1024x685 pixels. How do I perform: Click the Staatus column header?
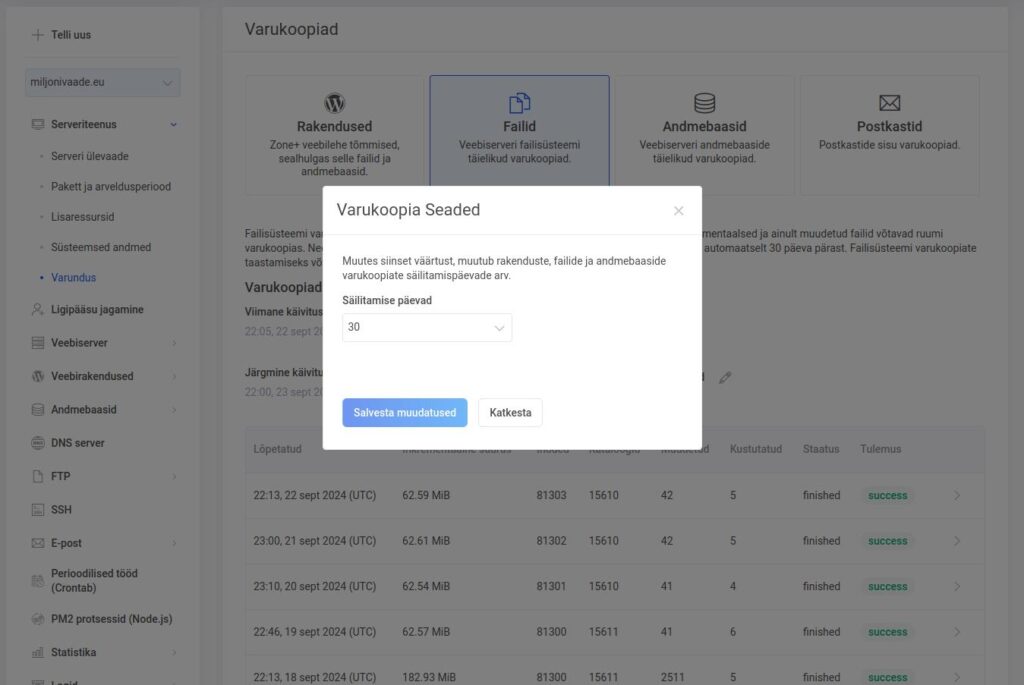[x=821, y=449]
